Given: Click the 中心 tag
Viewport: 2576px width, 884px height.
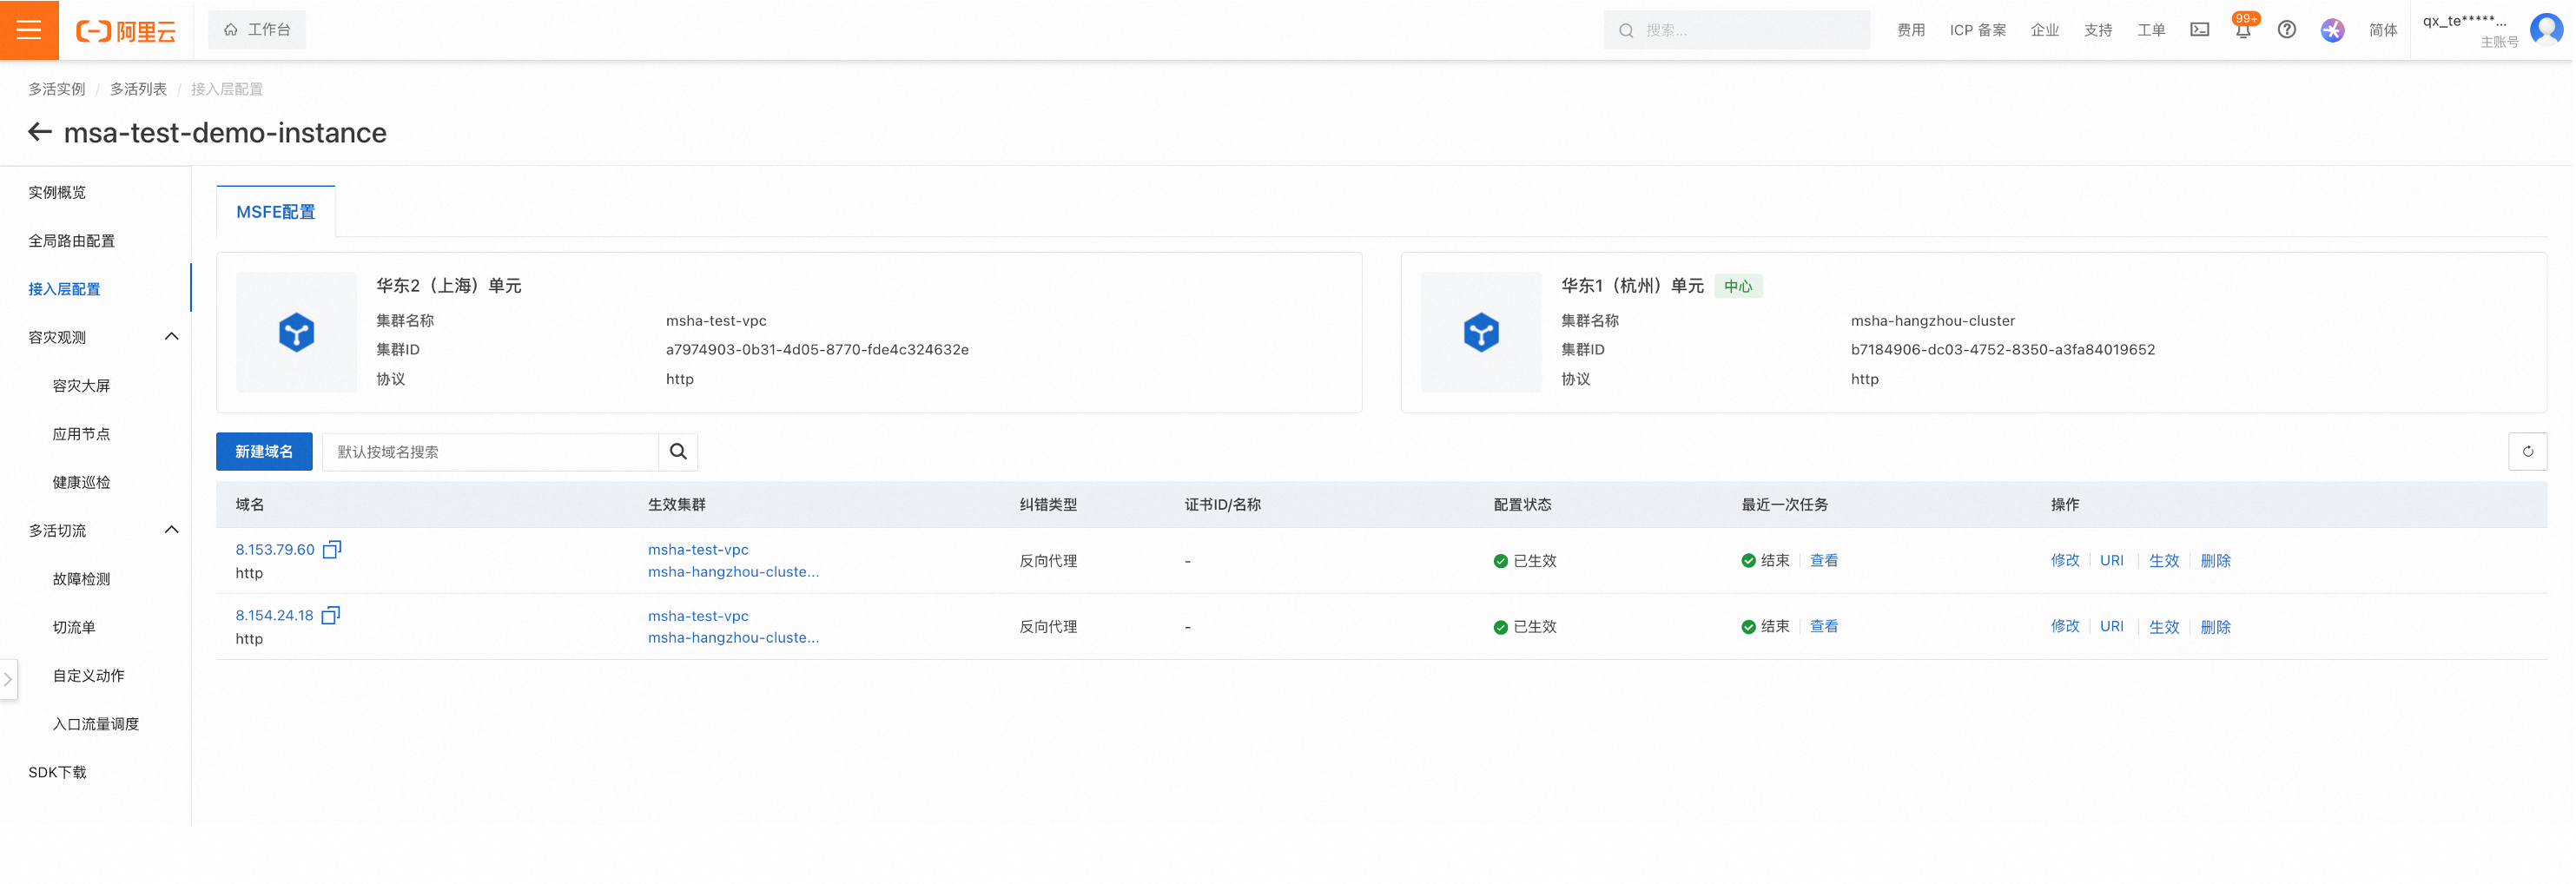Looking at the screenshot, I should tap(1738, 286).
